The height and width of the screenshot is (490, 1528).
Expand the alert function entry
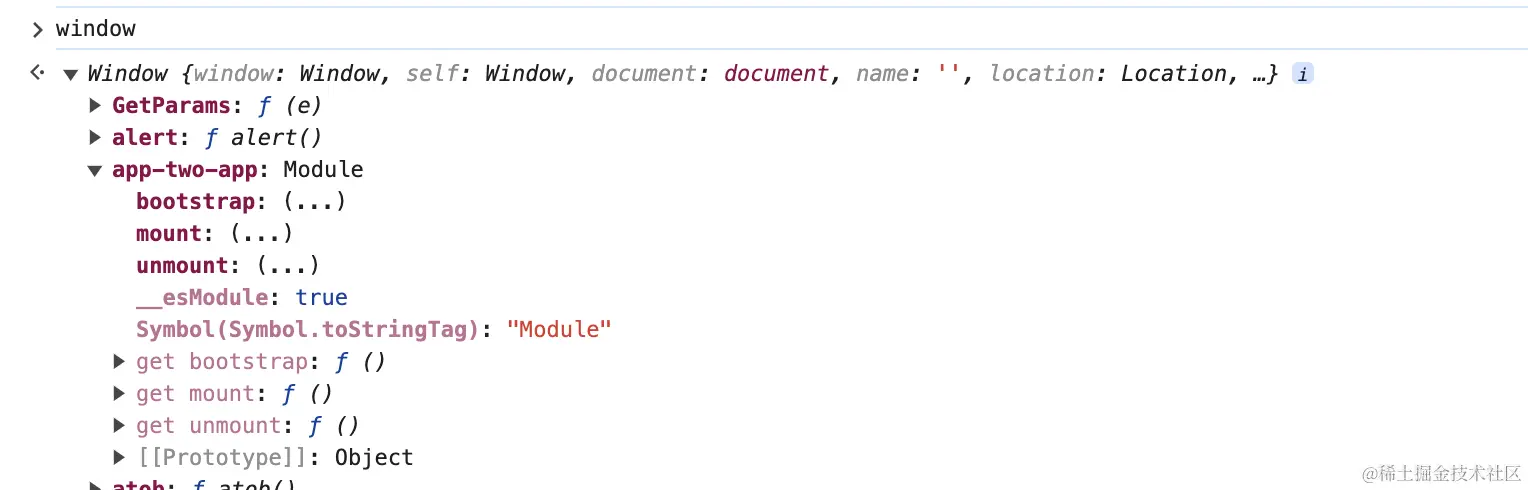96,137
